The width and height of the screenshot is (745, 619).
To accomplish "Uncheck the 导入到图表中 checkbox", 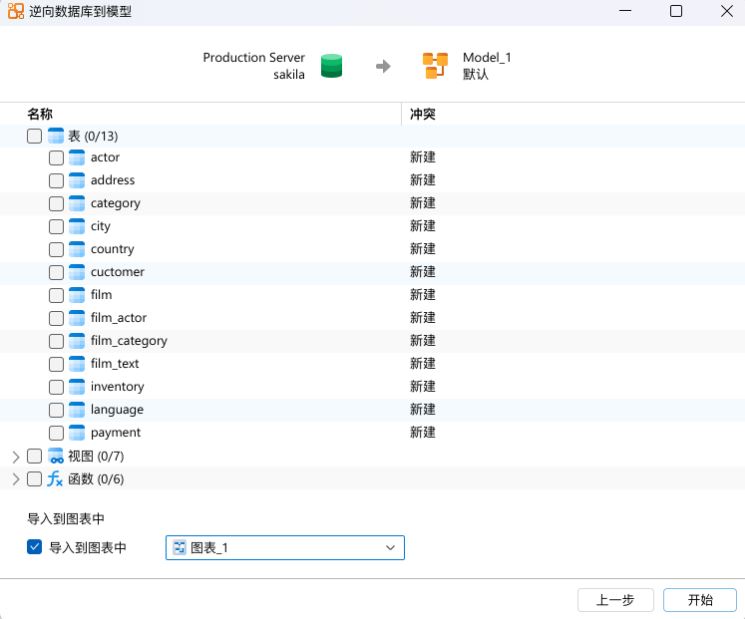I will (34, 547).
